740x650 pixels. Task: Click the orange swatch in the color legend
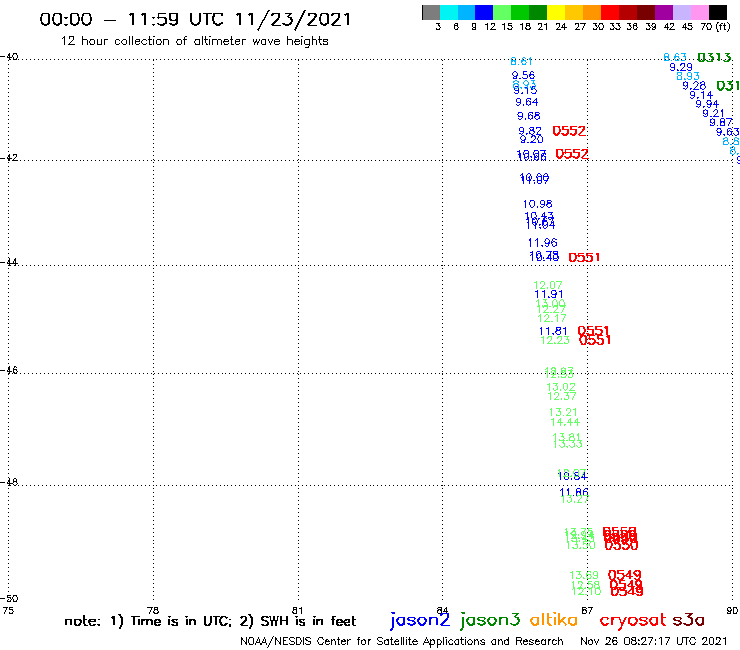coord(592,12)
